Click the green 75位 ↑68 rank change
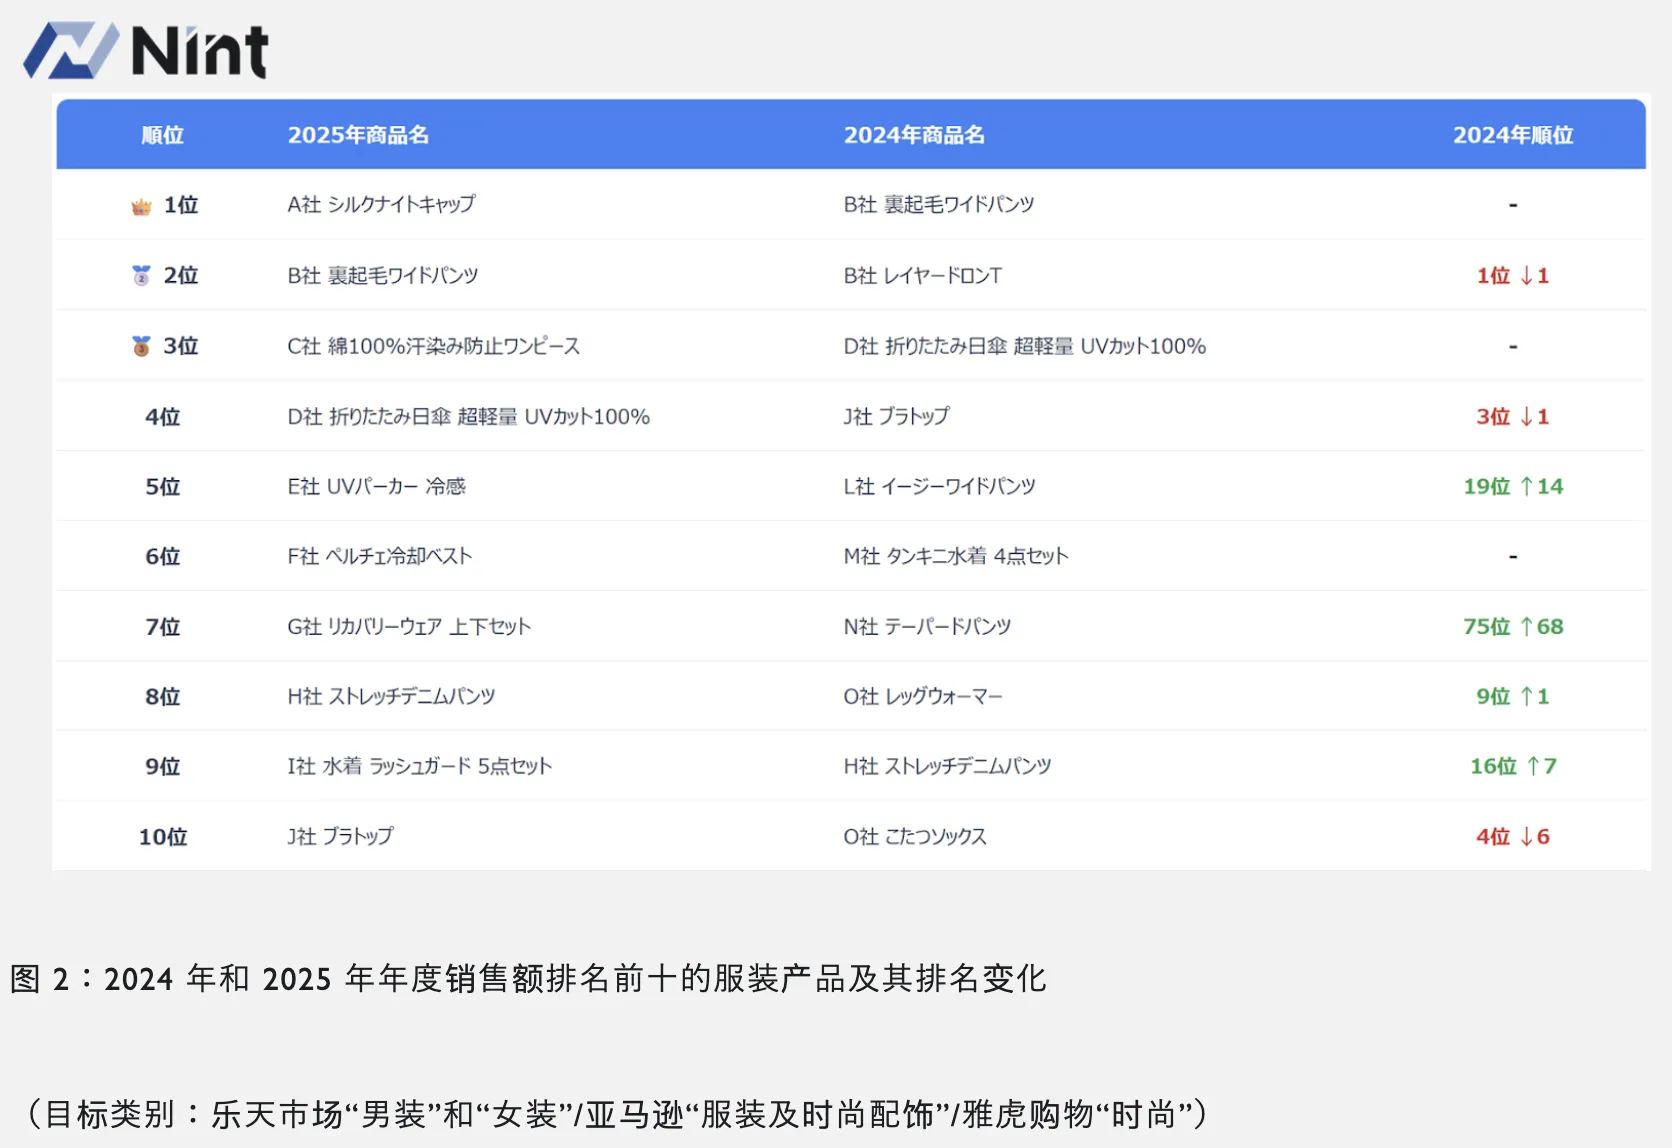The image size is (1672, 1148). click(x=1513, y=626)
